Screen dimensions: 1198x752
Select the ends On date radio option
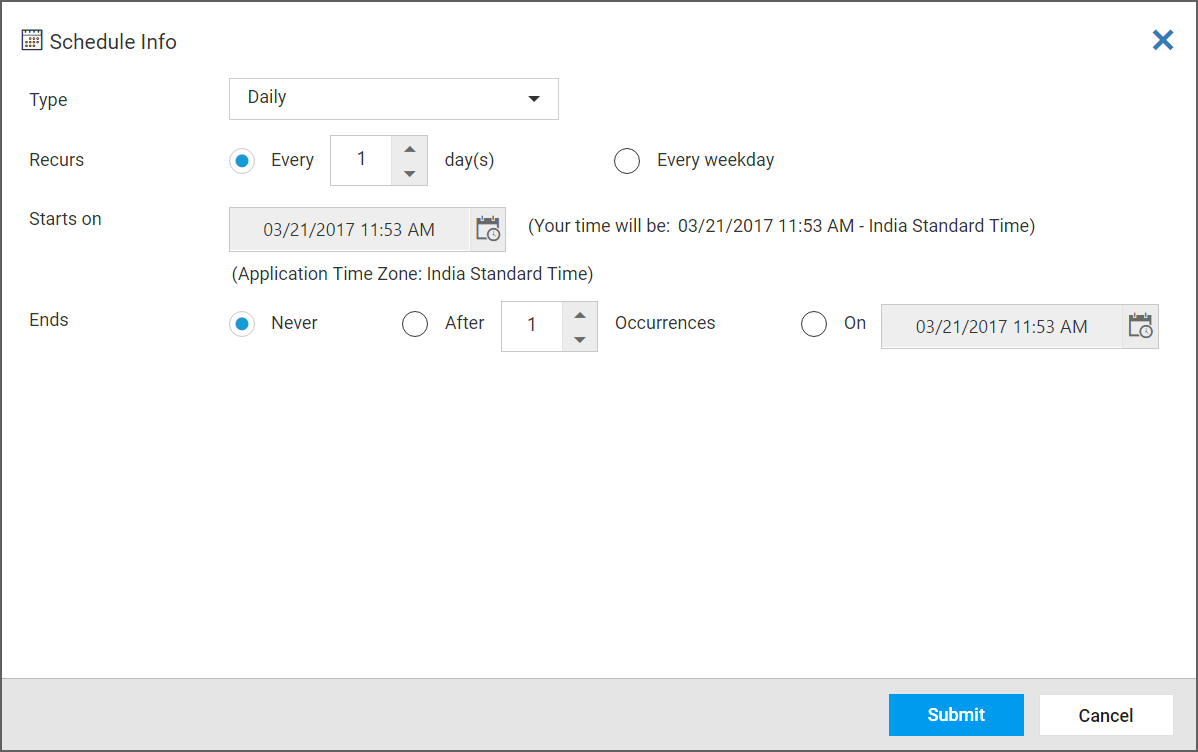click(x=814, y=324)
